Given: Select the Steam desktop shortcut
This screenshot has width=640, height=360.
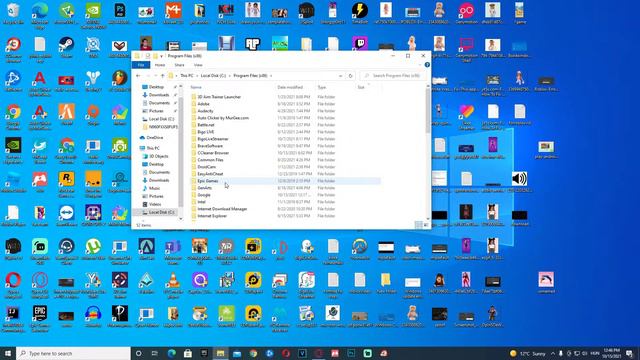Looking at the screenshot, I should pyautogui.click(x=66, y=47).
